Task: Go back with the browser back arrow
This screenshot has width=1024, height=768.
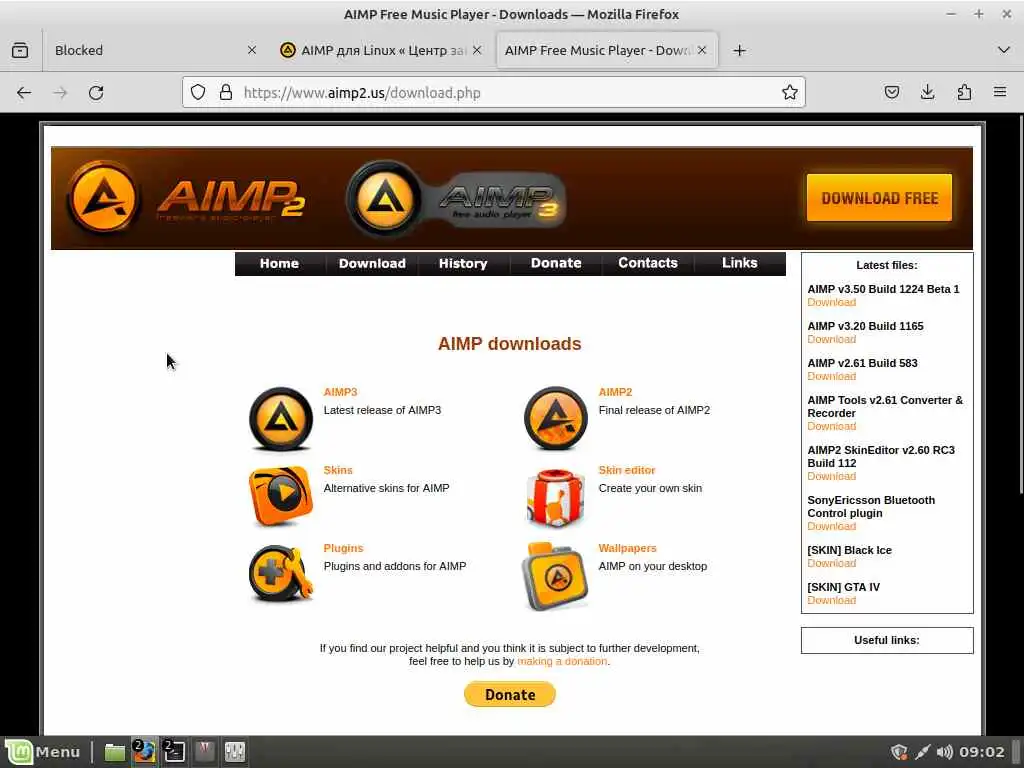Action: click(24, 93)
